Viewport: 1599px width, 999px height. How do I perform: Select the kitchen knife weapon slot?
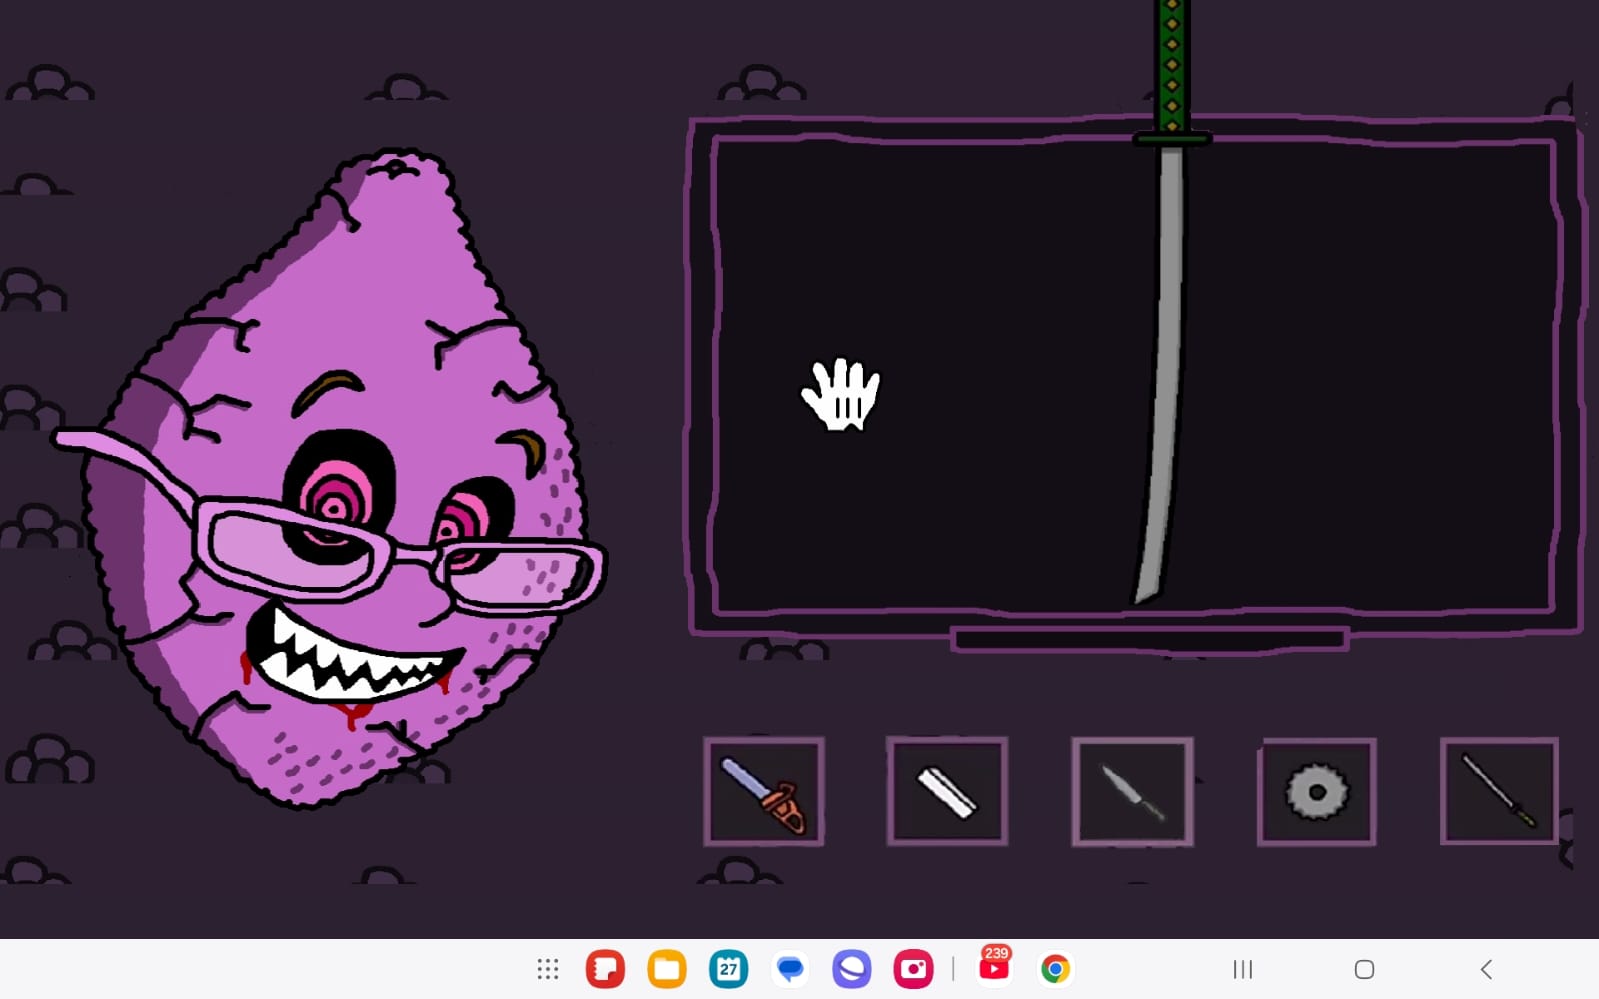[1132, 792]
